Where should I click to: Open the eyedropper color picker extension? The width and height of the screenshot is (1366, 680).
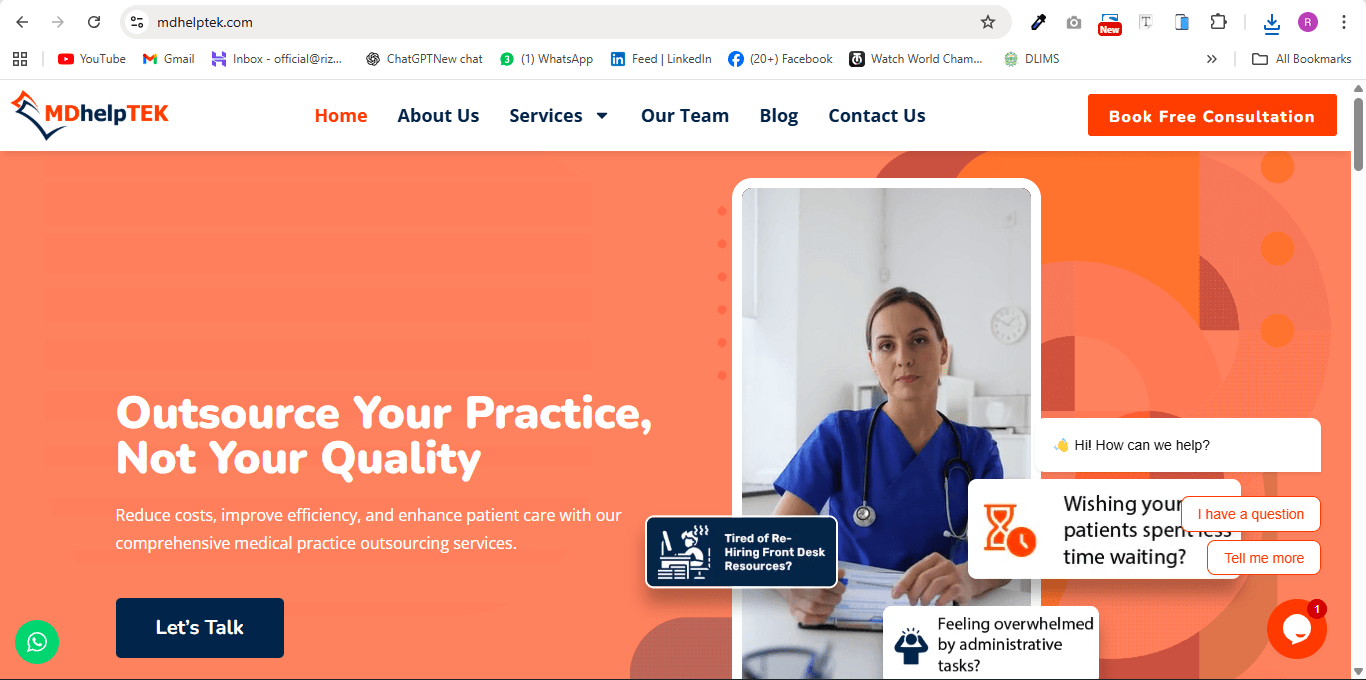click(1038, 22)
